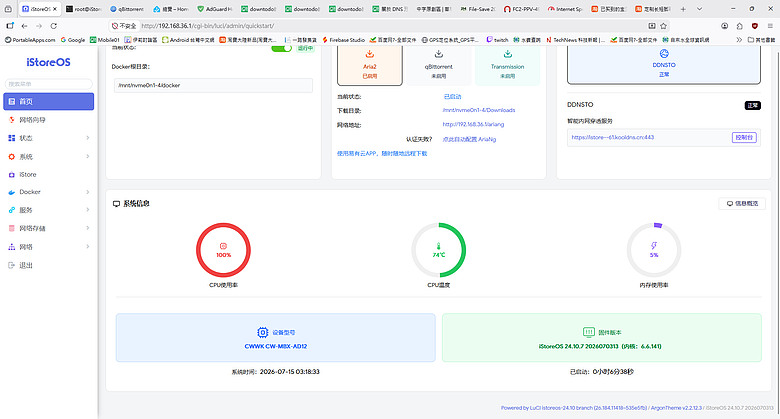
Task: Expand the 网络存储 network storage chevron
Action: [88, 228]
